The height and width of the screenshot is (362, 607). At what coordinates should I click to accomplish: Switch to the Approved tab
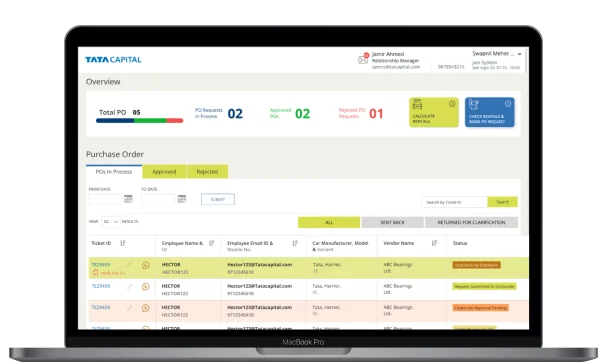click(x=164, y=172)
